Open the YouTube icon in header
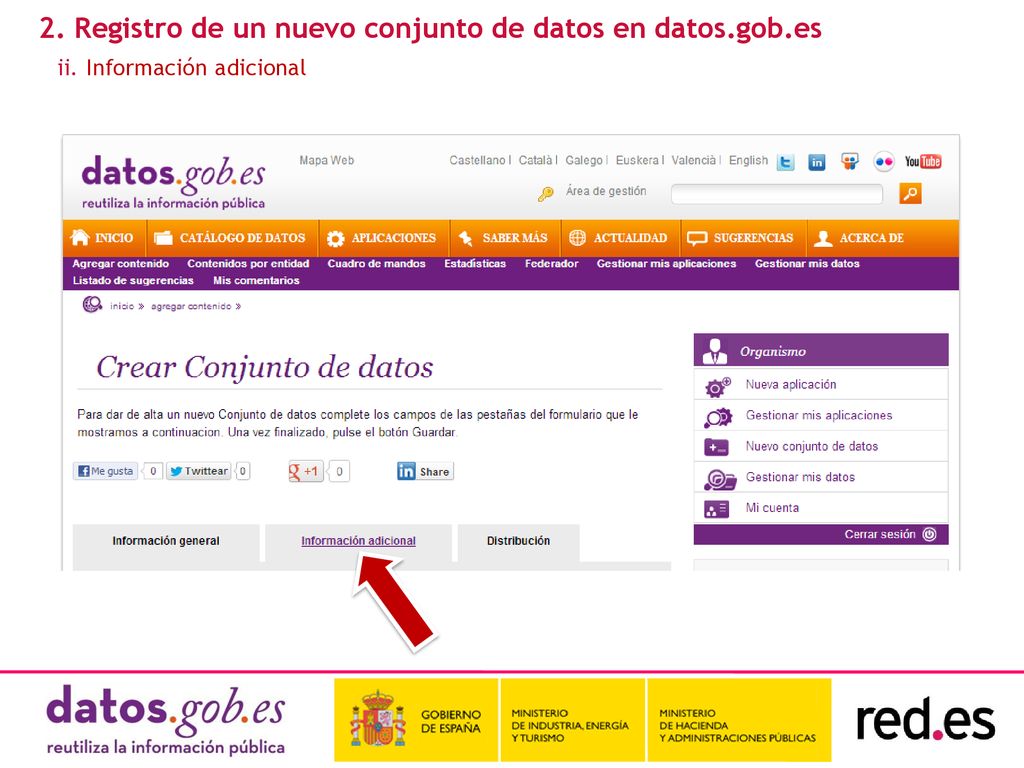The image size is (1024, 768). [x=923, y=161]
